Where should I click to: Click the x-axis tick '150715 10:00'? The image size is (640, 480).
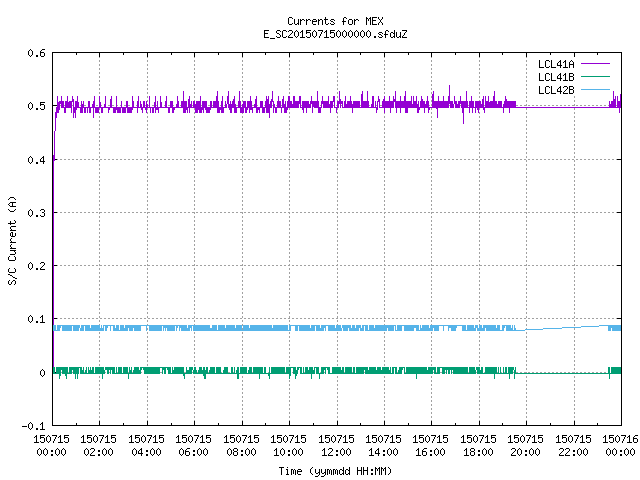click(x=288, y=446)
